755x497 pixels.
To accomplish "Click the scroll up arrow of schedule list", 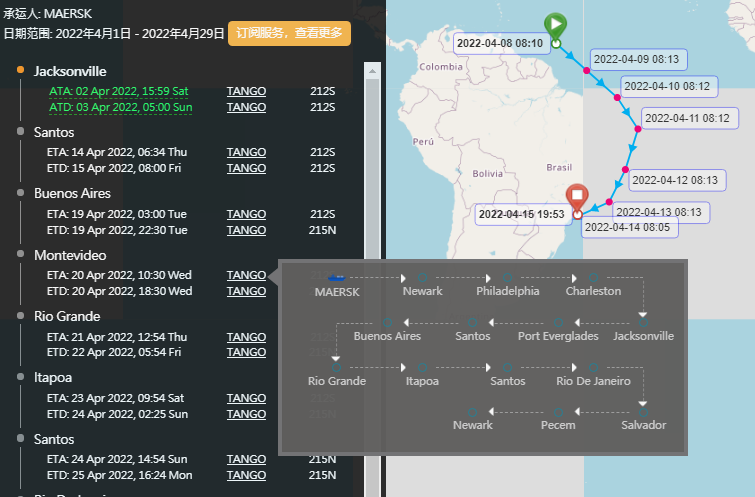I will pos(372,72).
